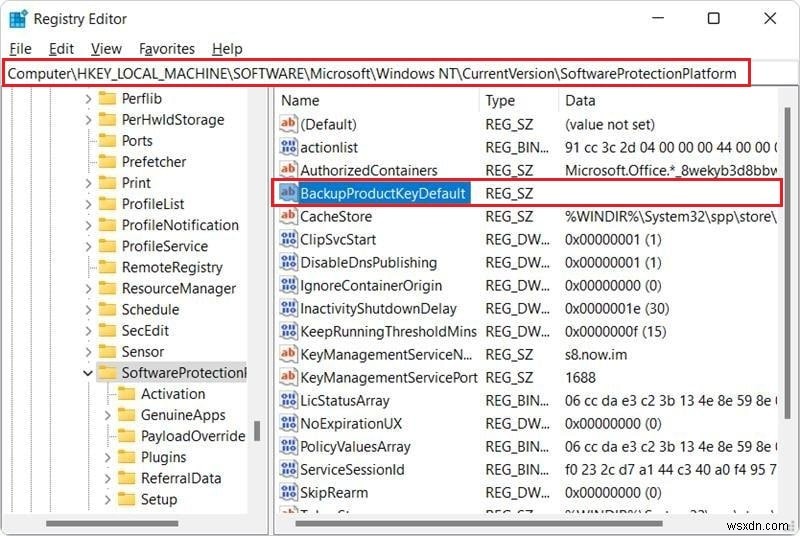Viewport: 800px width, 536px height.
Task: Minimize the Registry Editor window
Action: (658, 19)
